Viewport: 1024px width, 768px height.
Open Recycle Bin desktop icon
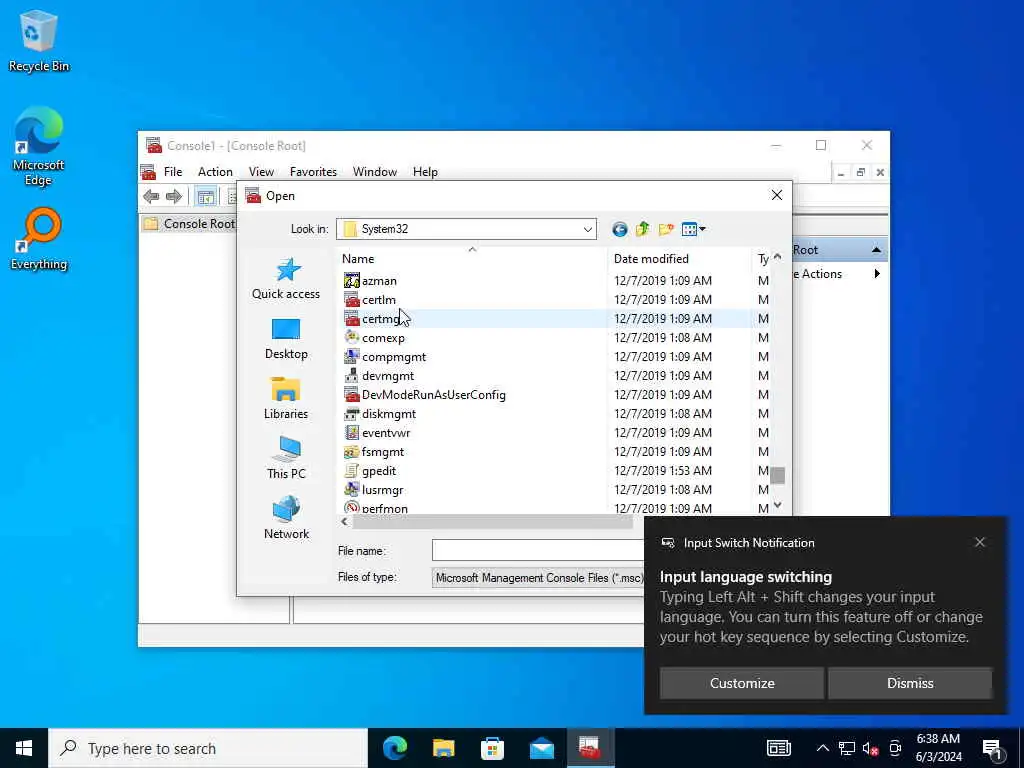(39, 42)
